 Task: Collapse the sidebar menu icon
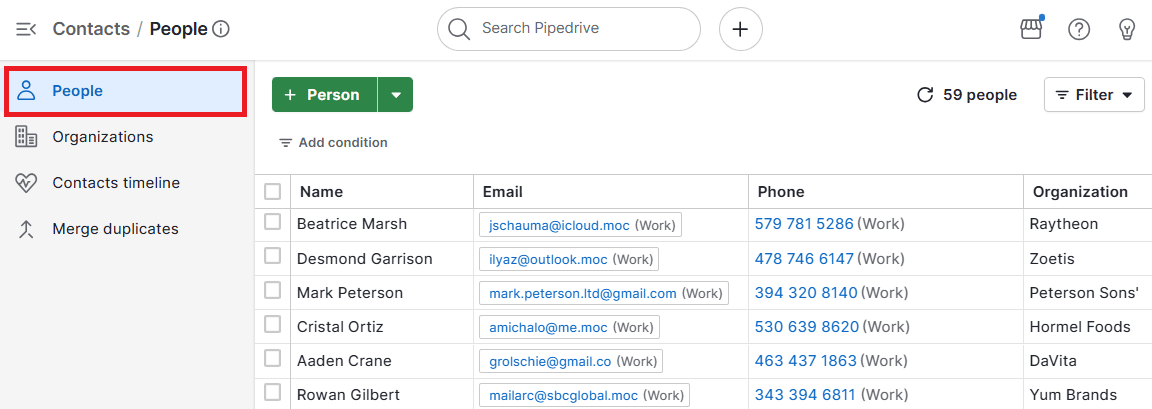point(26,29)
